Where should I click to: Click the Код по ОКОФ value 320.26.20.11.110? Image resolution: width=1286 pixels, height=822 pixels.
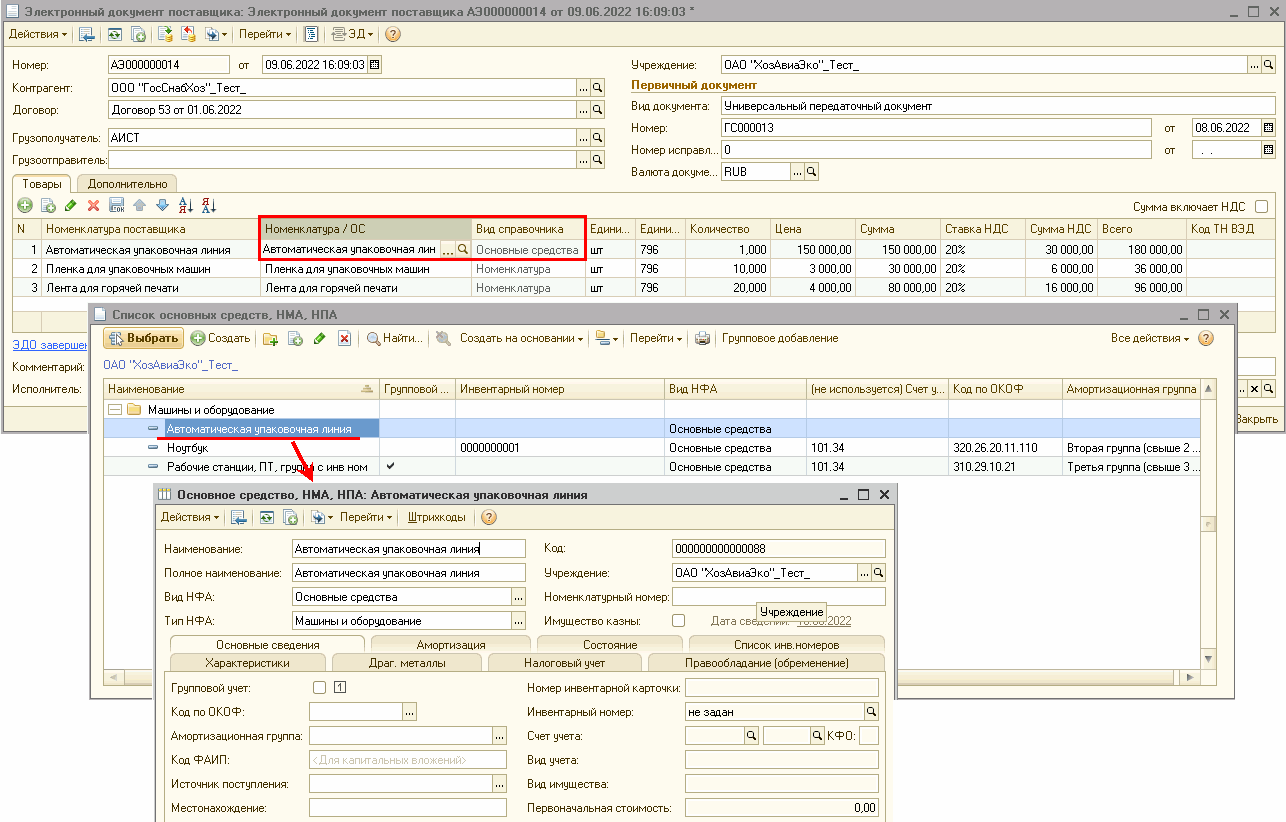click(995, 448)
